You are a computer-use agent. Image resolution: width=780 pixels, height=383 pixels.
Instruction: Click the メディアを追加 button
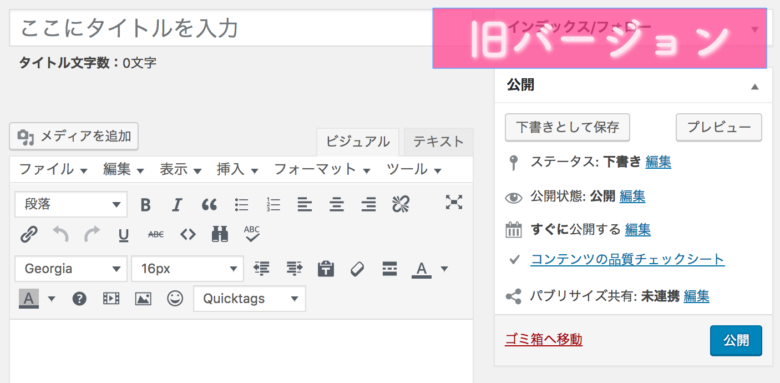point(74,136)
